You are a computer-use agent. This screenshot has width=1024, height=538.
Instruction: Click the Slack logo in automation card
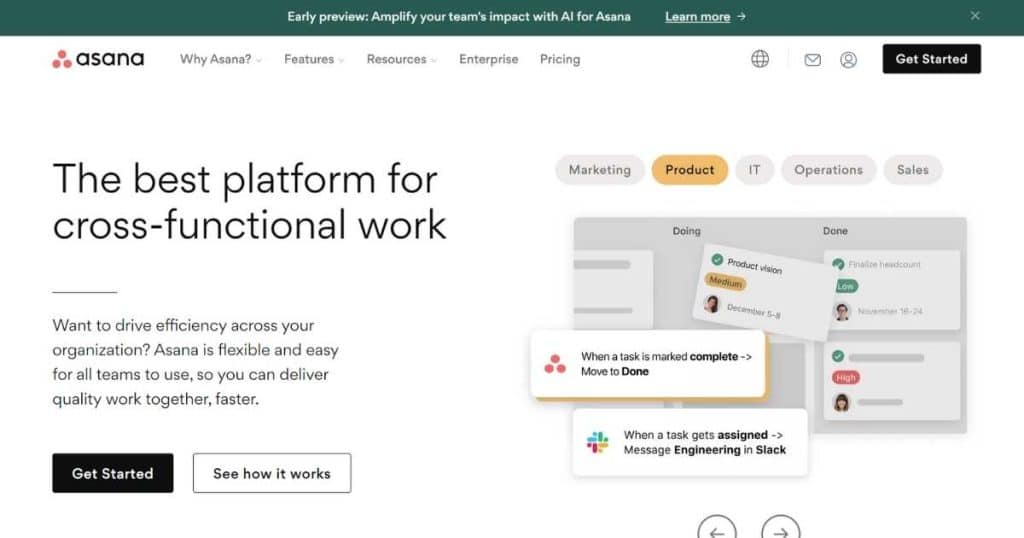tap(598, 442)
